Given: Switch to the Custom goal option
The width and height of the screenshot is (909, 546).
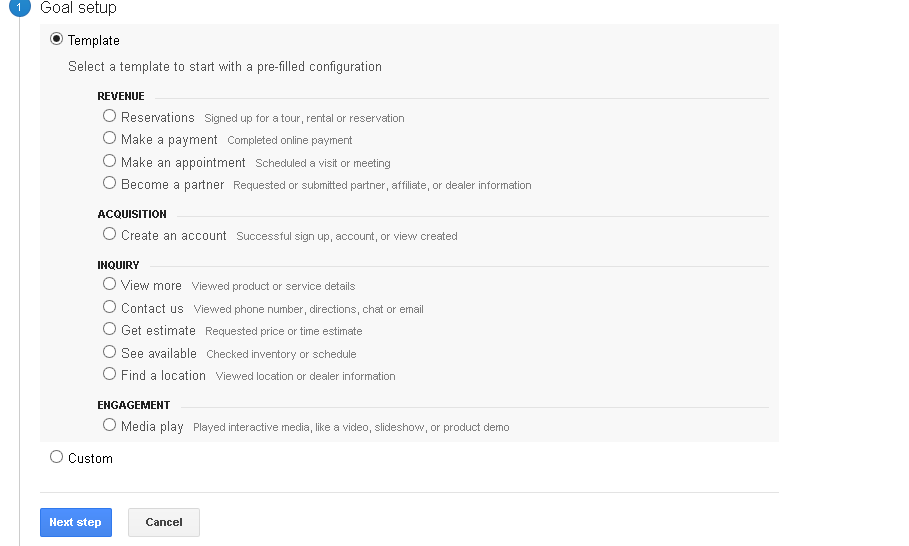Looking at the screenshot, I should (57, 457).
